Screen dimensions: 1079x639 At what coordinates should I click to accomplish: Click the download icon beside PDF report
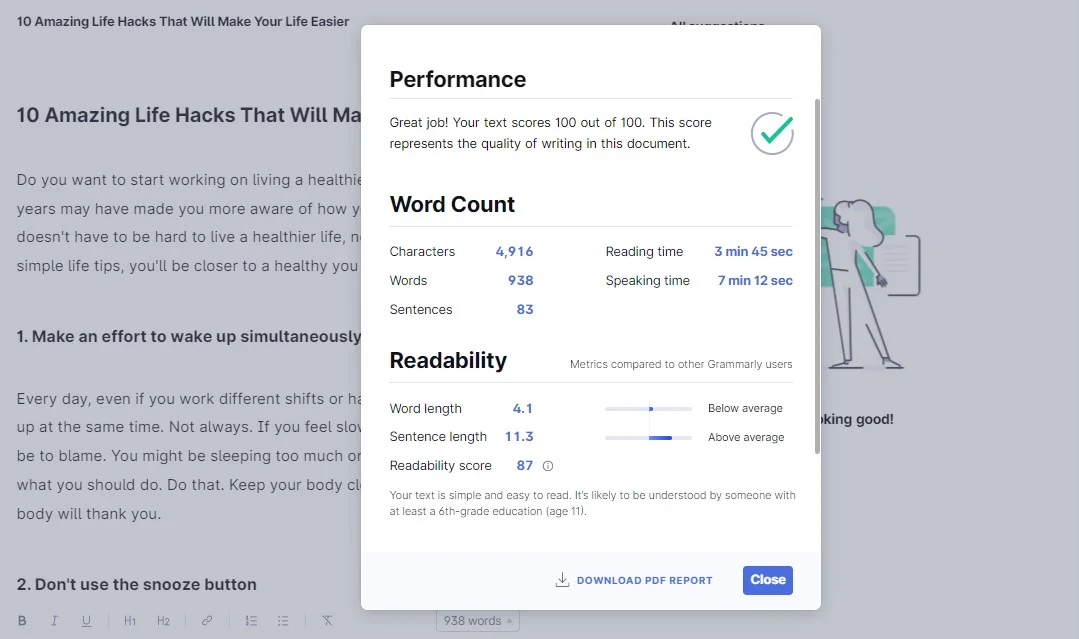(563, 580)
